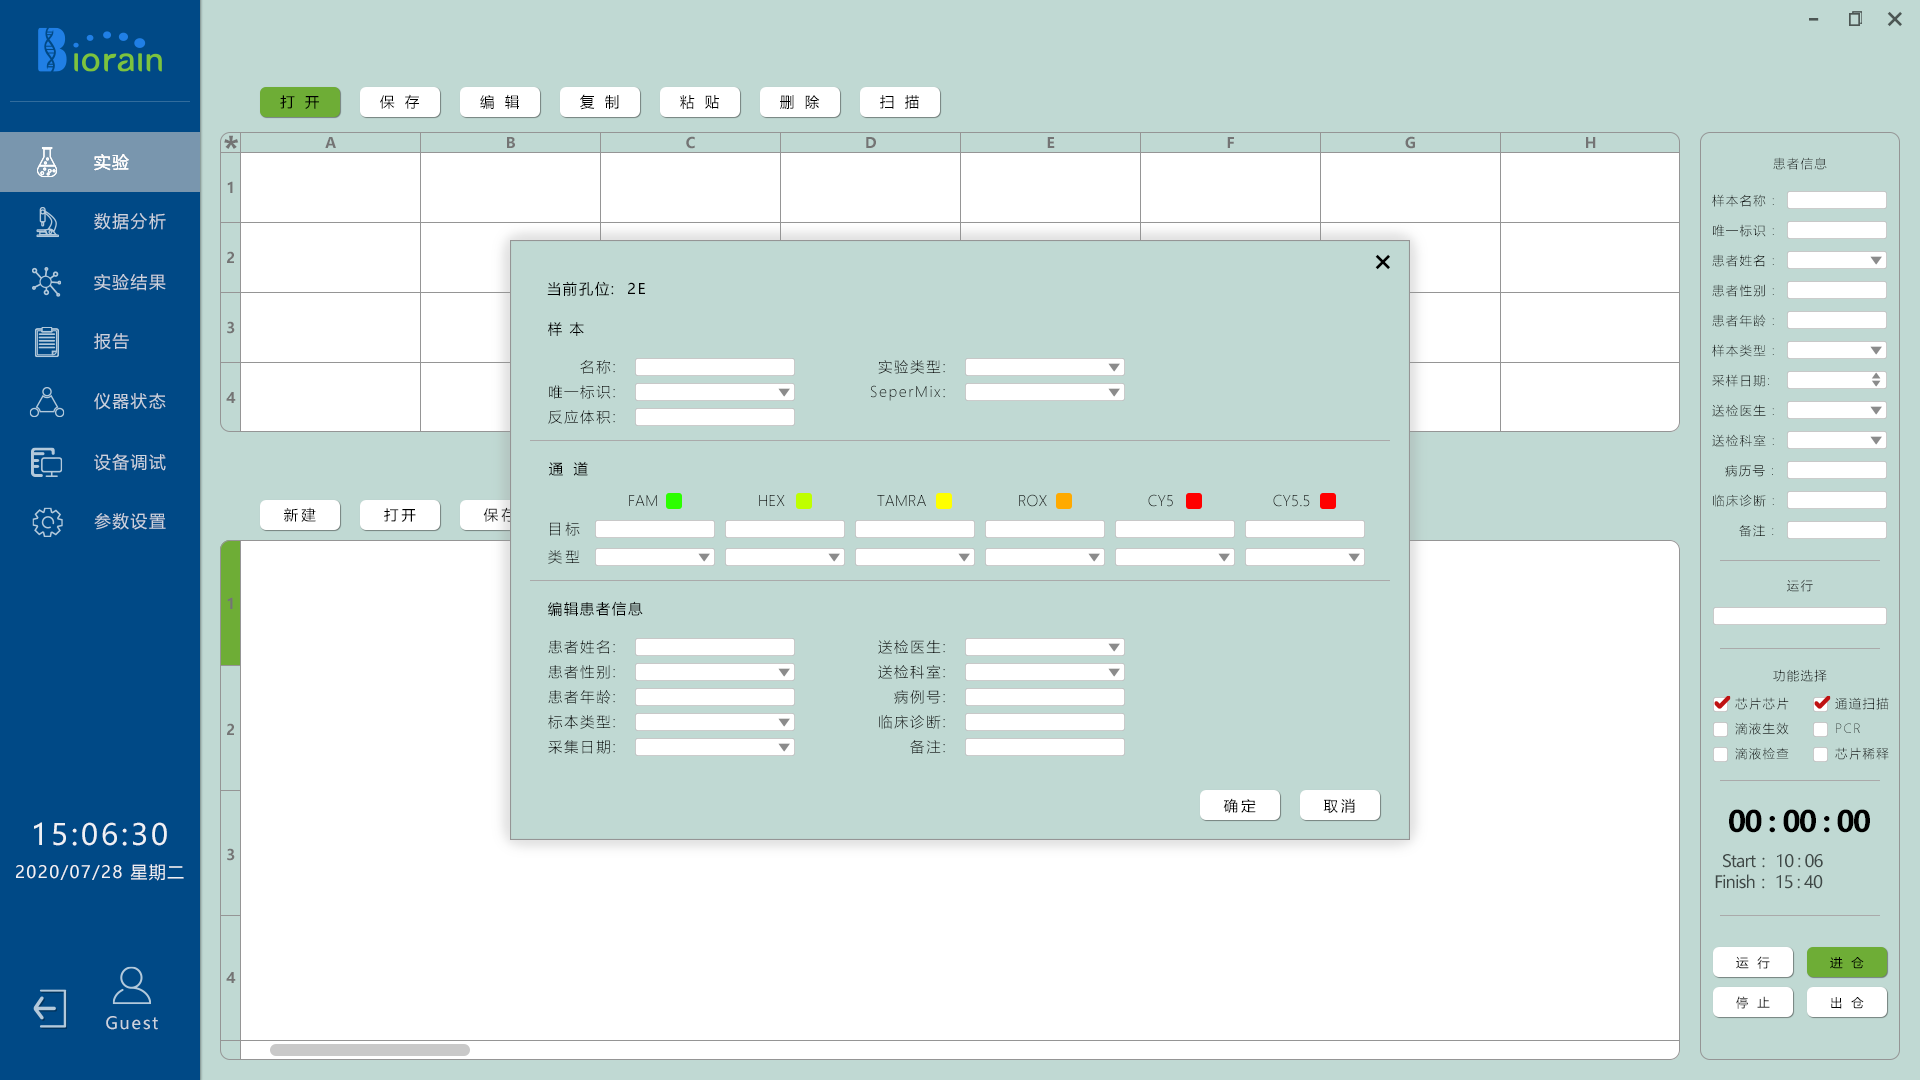The width and height of the screenshot is (1920, 1080).
Task: Select the 数据分析 menu item
Action: click(x=129, y=222)
